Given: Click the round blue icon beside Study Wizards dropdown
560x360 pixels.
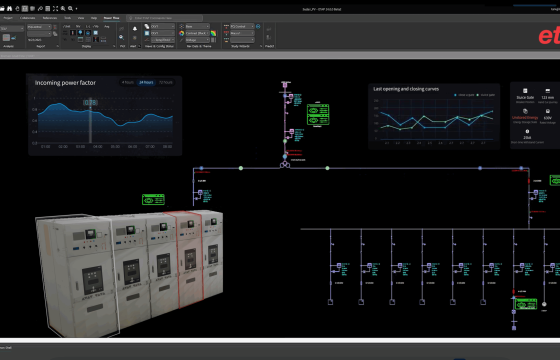Looking at the screenshot, I should click(258, 26).
